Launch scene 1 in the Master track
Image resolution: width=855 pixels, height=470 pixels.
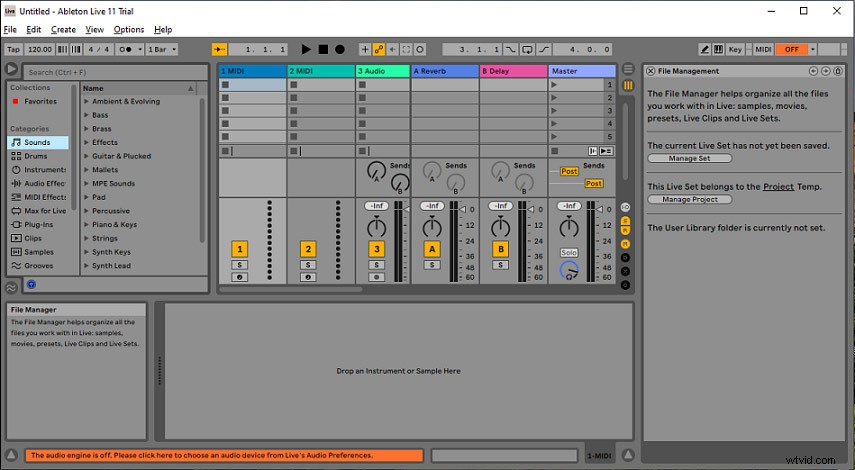pos(554,85)
